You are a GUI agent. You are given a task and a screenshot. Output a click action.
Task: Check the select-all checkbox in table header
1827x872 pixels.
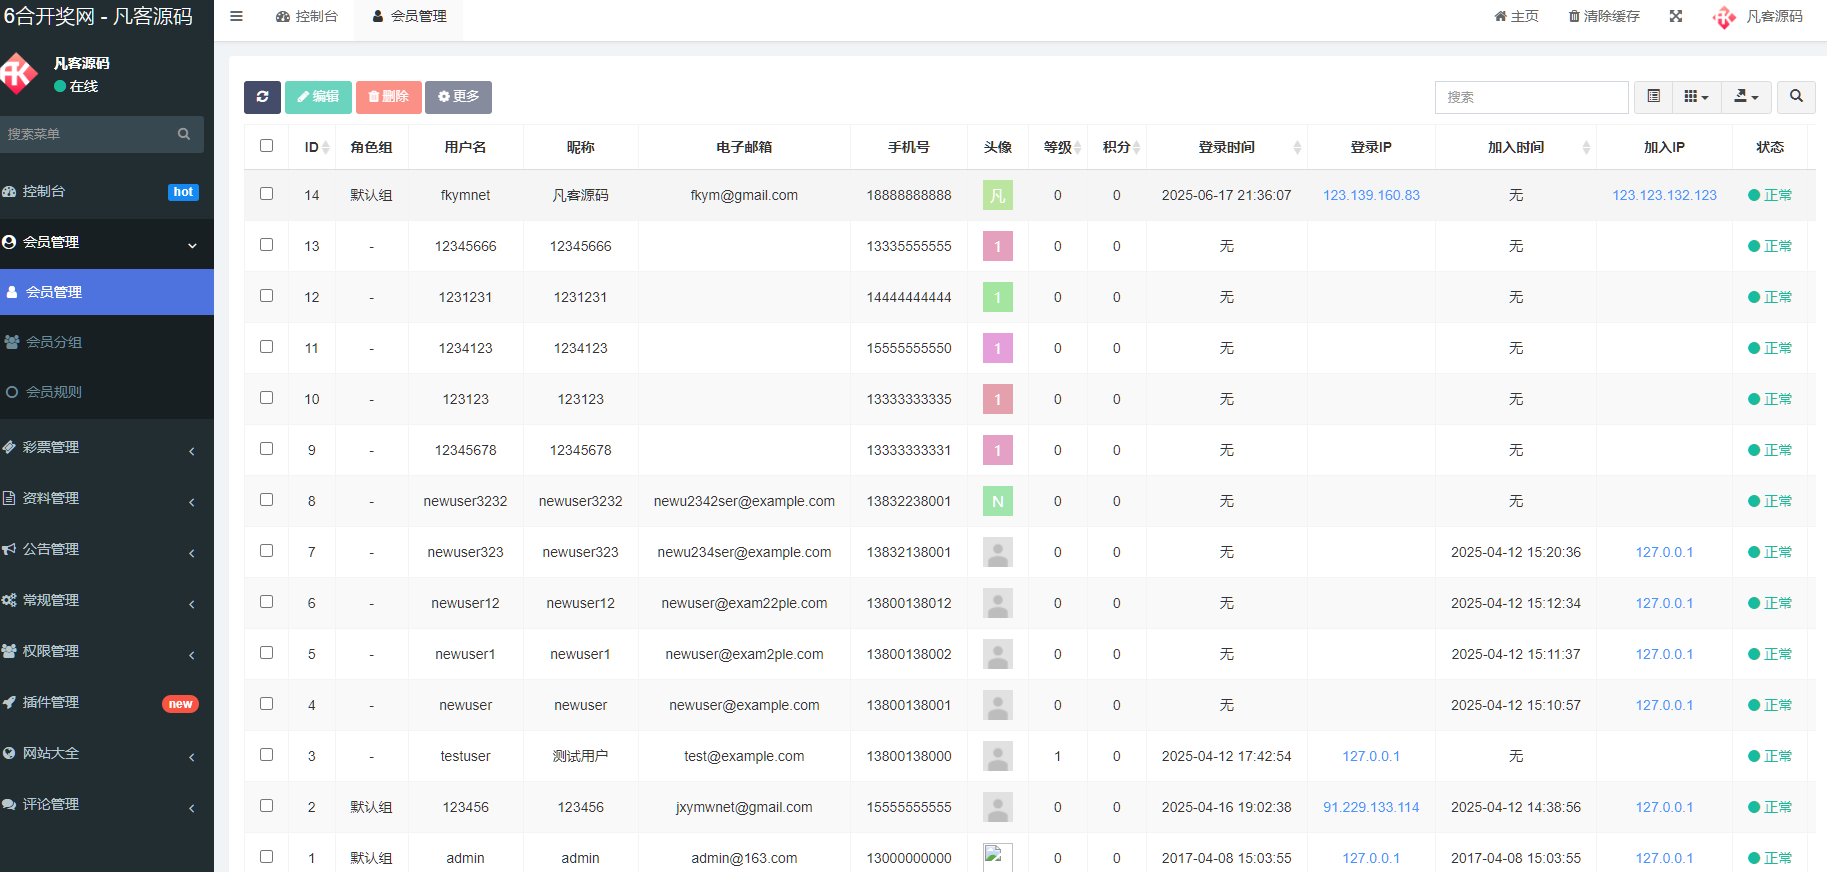click(x=266, y=146)
